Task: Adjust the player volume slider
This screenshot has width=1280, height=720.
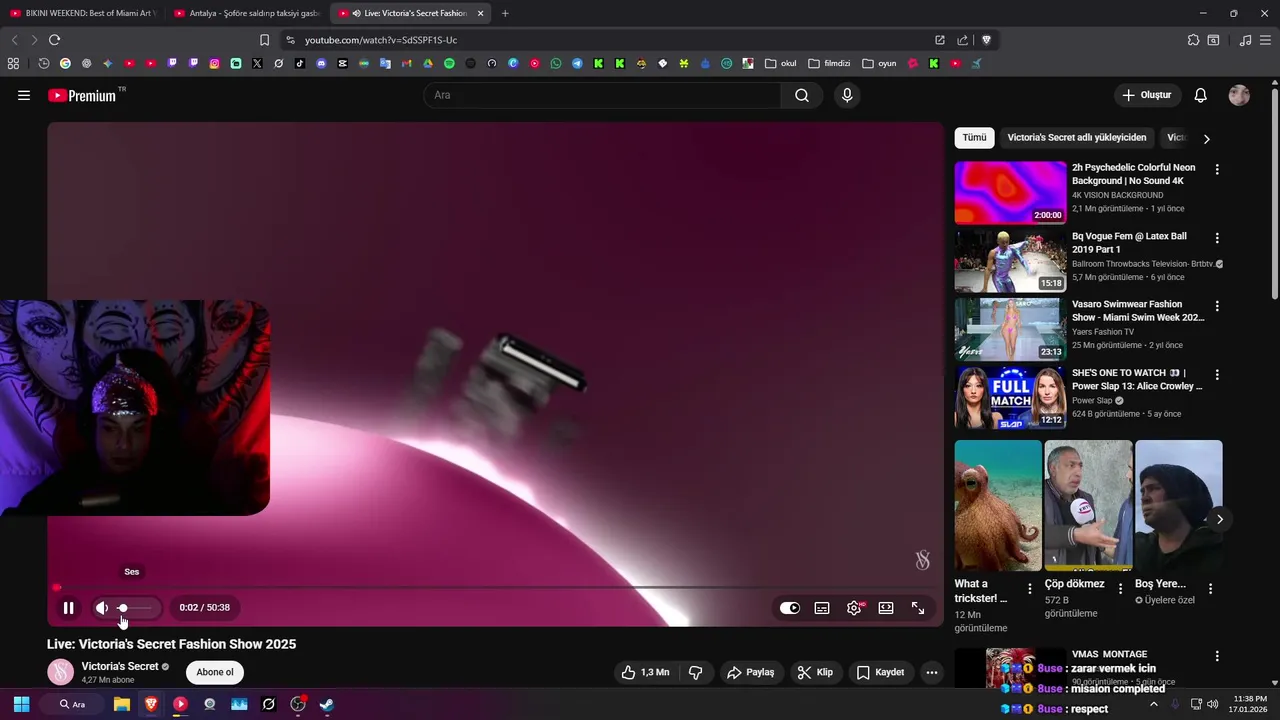Action: (x=136, y=608)
